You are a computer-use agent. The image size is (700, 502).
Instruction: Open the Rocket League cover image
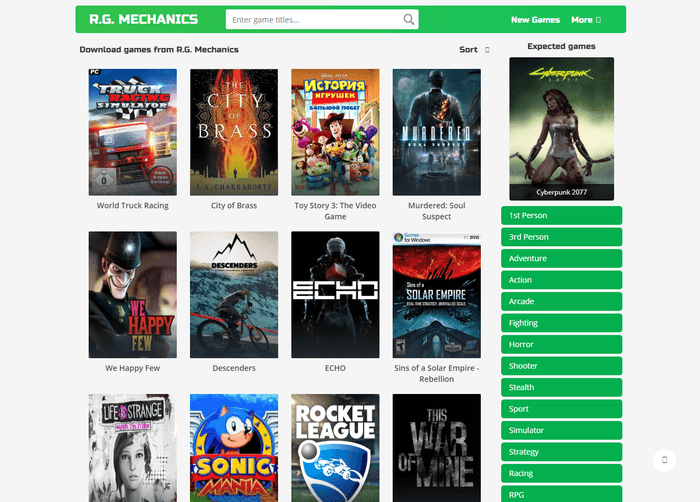tap(335, 447)
